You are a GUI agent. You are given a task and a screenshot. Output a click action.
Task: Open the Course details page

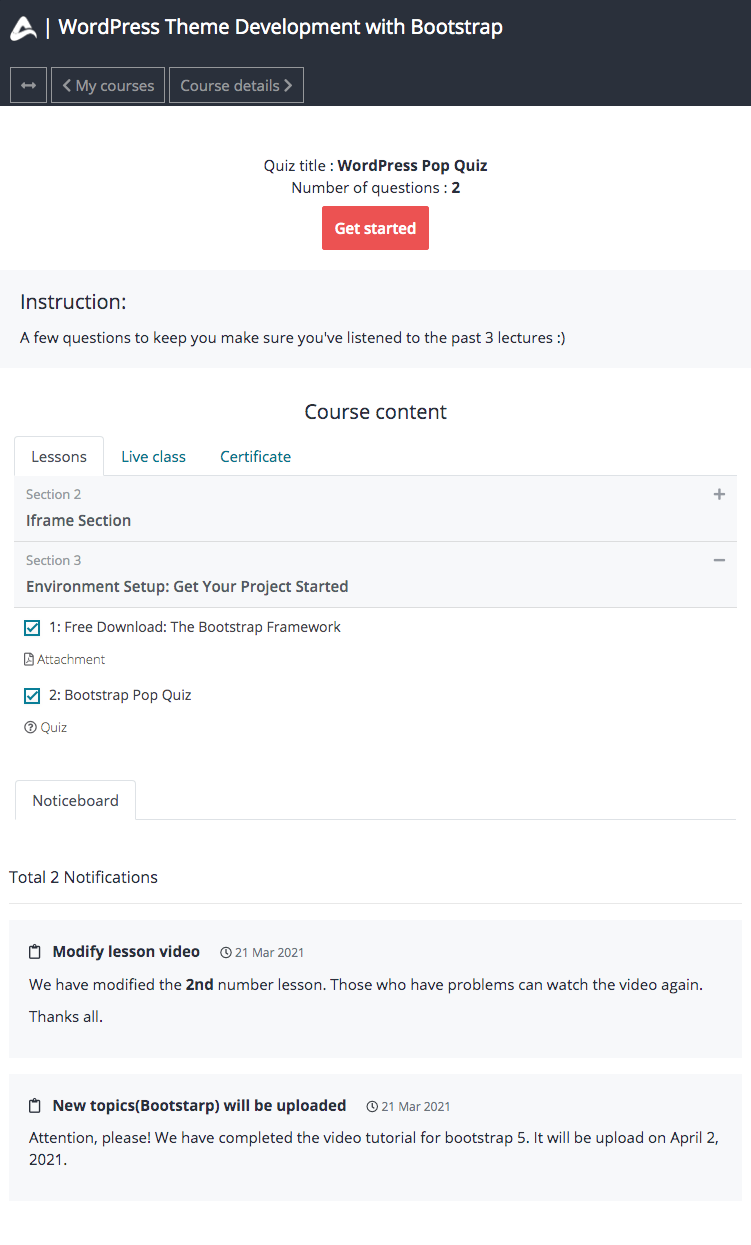point(236,85)
